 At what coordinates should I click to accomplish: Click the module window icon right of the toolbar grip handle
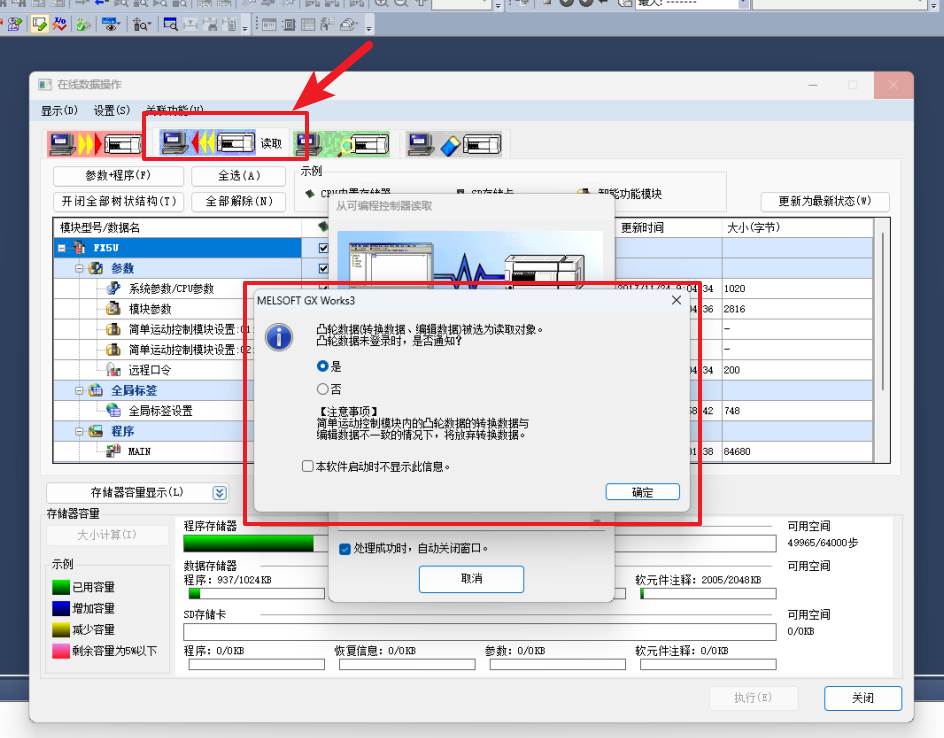[x=269, y=25]
